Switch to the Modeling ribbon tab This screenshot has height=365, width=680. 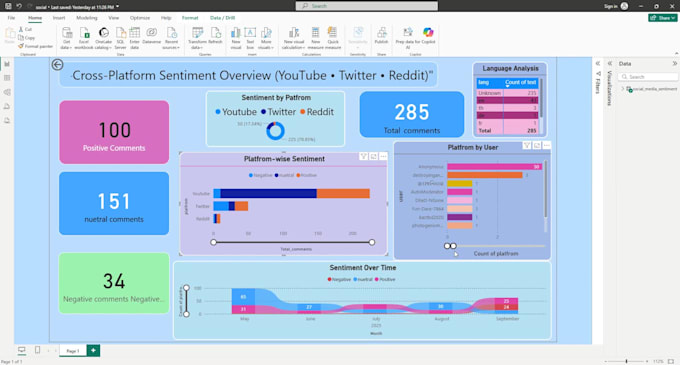pyautogui.click(x=87, y=18)
